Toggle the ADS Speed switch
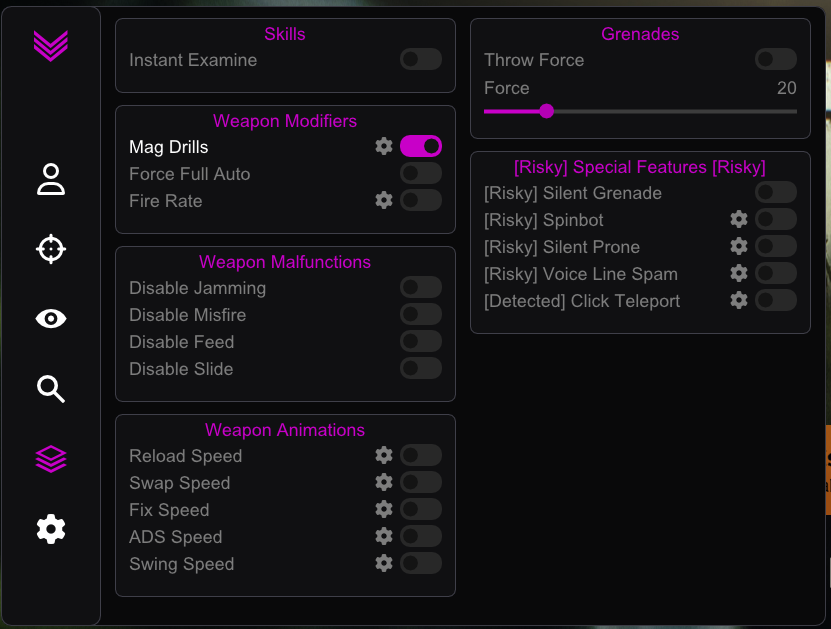The width and height of the screenshot is (831, 629). click(x=421, y=536)
